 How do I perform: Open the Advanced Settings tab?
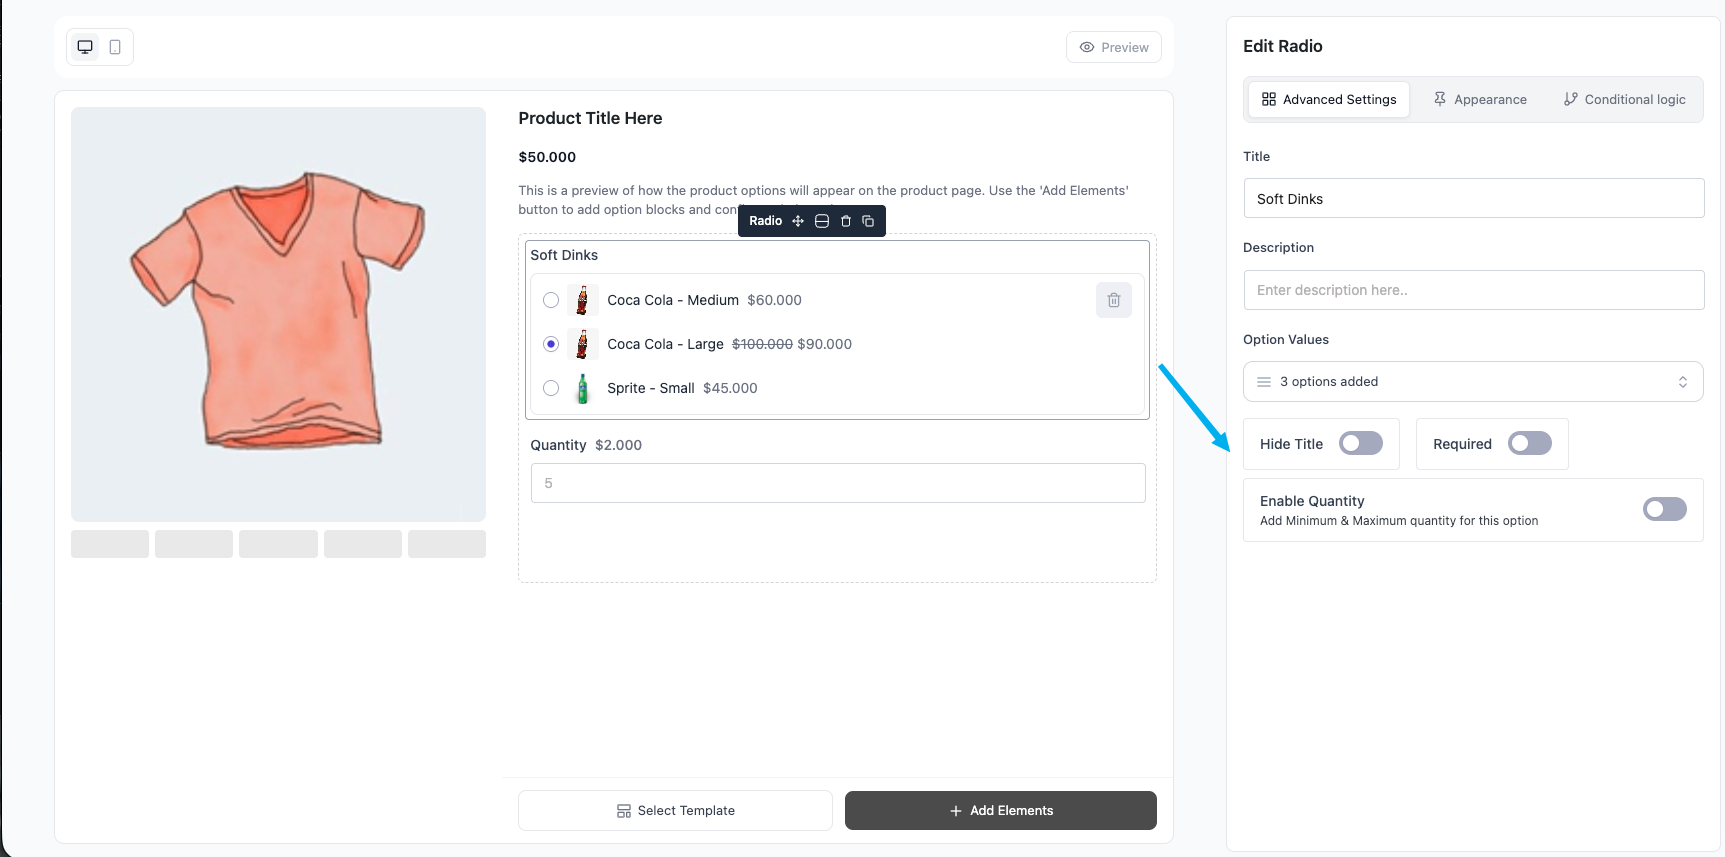[1329, 99]
